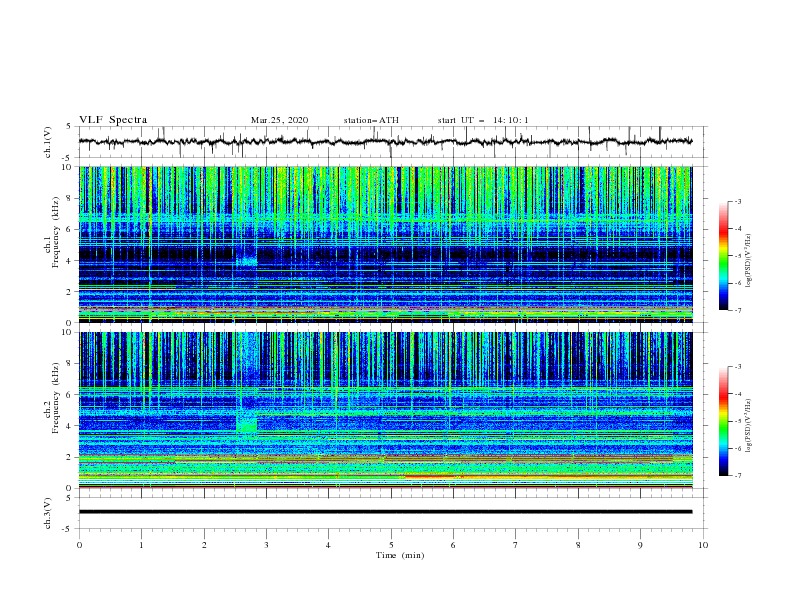Image resolution: width=792 pixels, height=612 pixels.
Task: Click the ch.3 flat black trace
Action: pyautogui.click(x=385, y=512)
